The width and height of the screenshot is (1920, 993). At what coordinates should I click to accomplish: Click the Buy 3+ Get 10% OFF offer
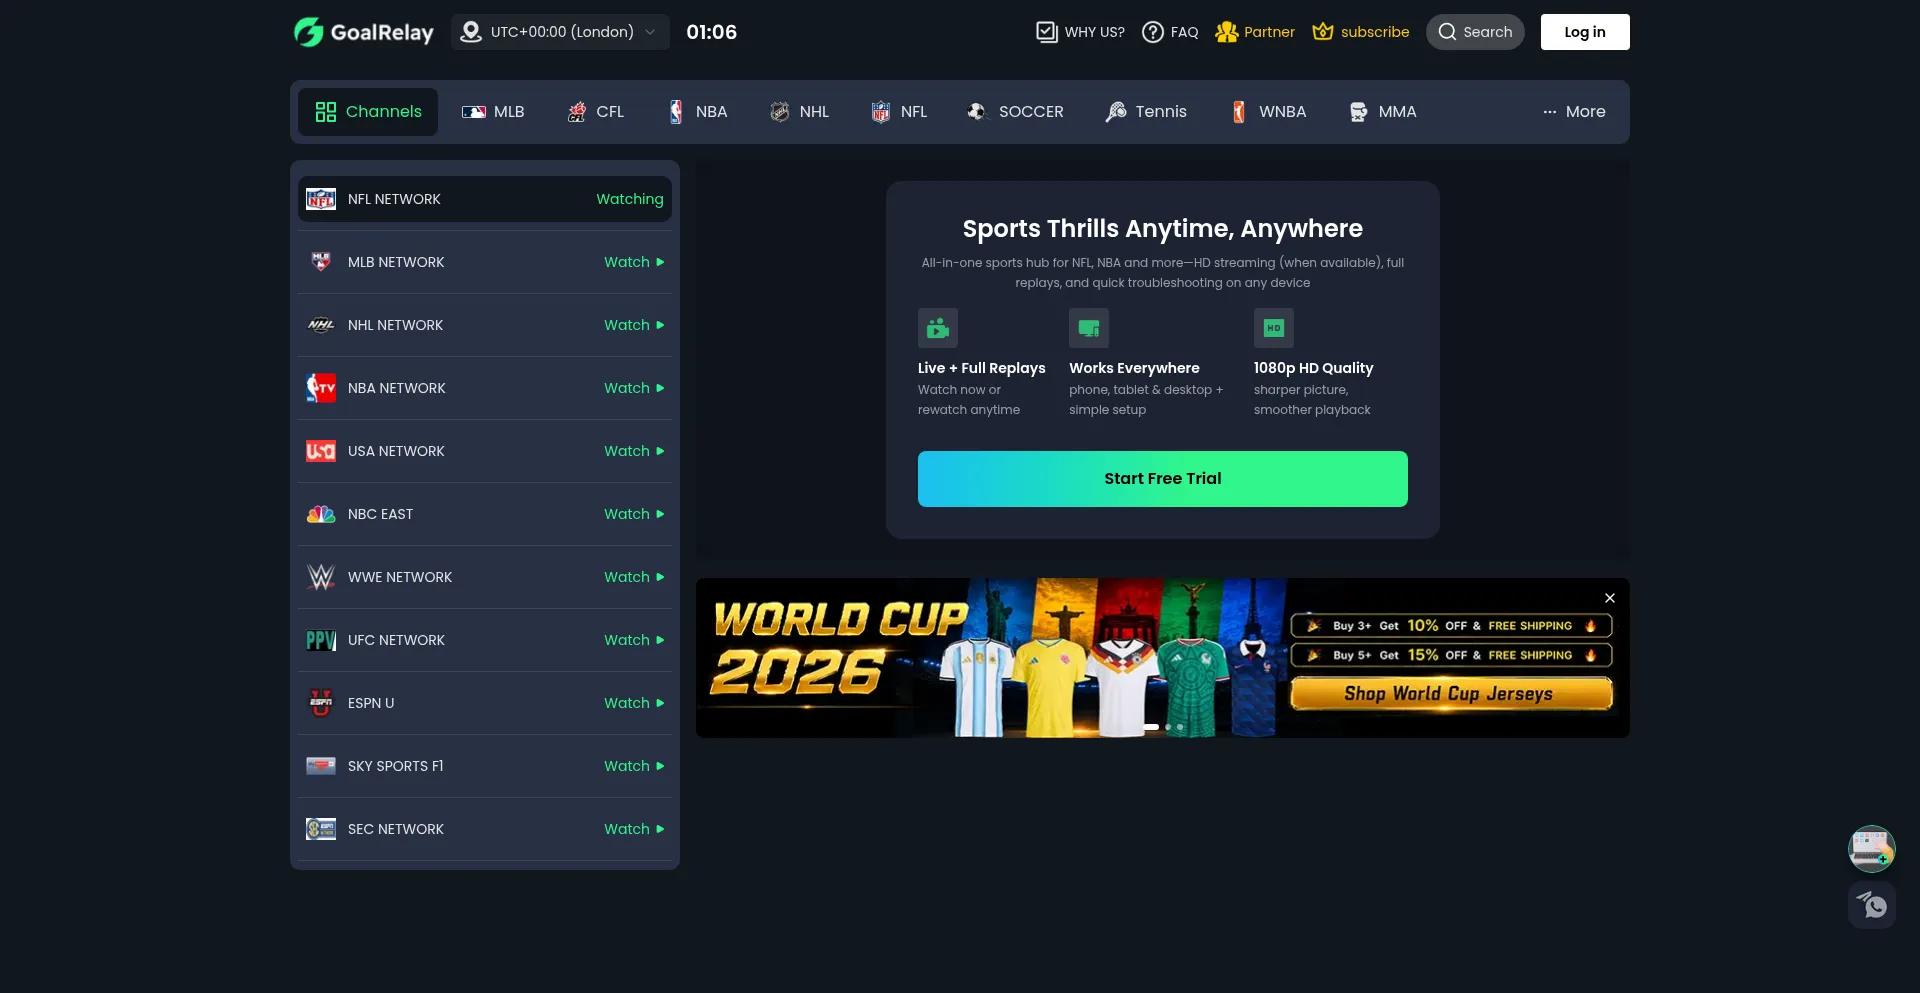point(1451,626)
